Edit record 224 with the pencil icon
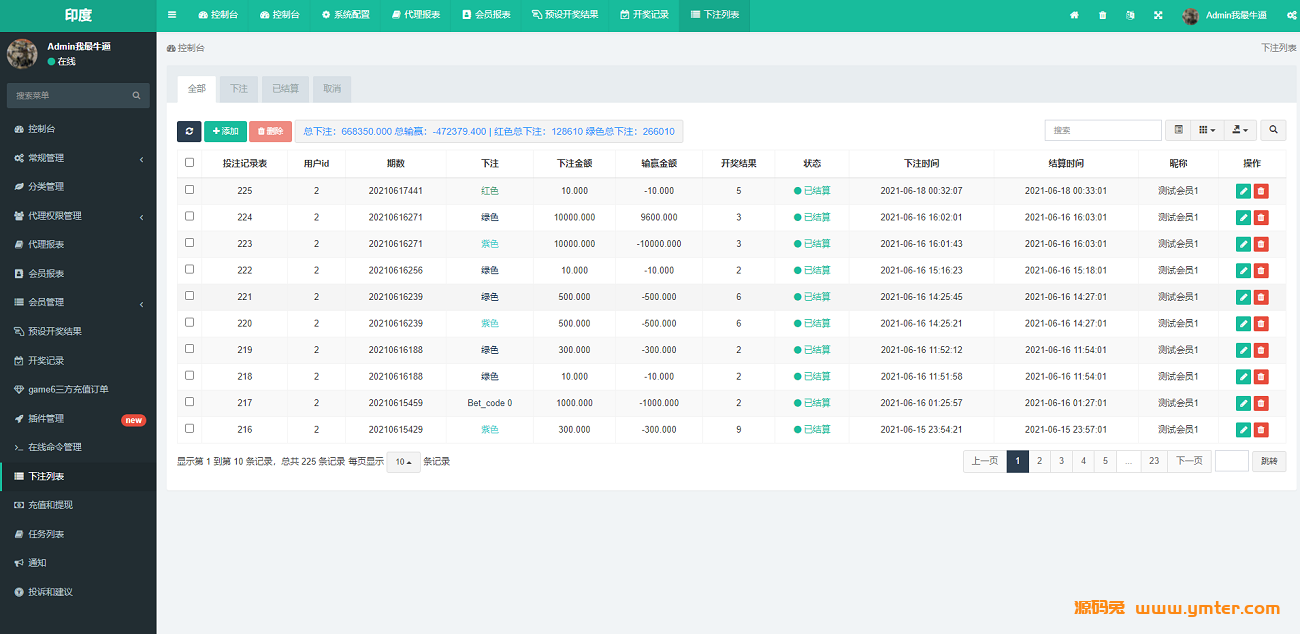The width and height of the screenshot is (1300, 634). point(1243,217)
